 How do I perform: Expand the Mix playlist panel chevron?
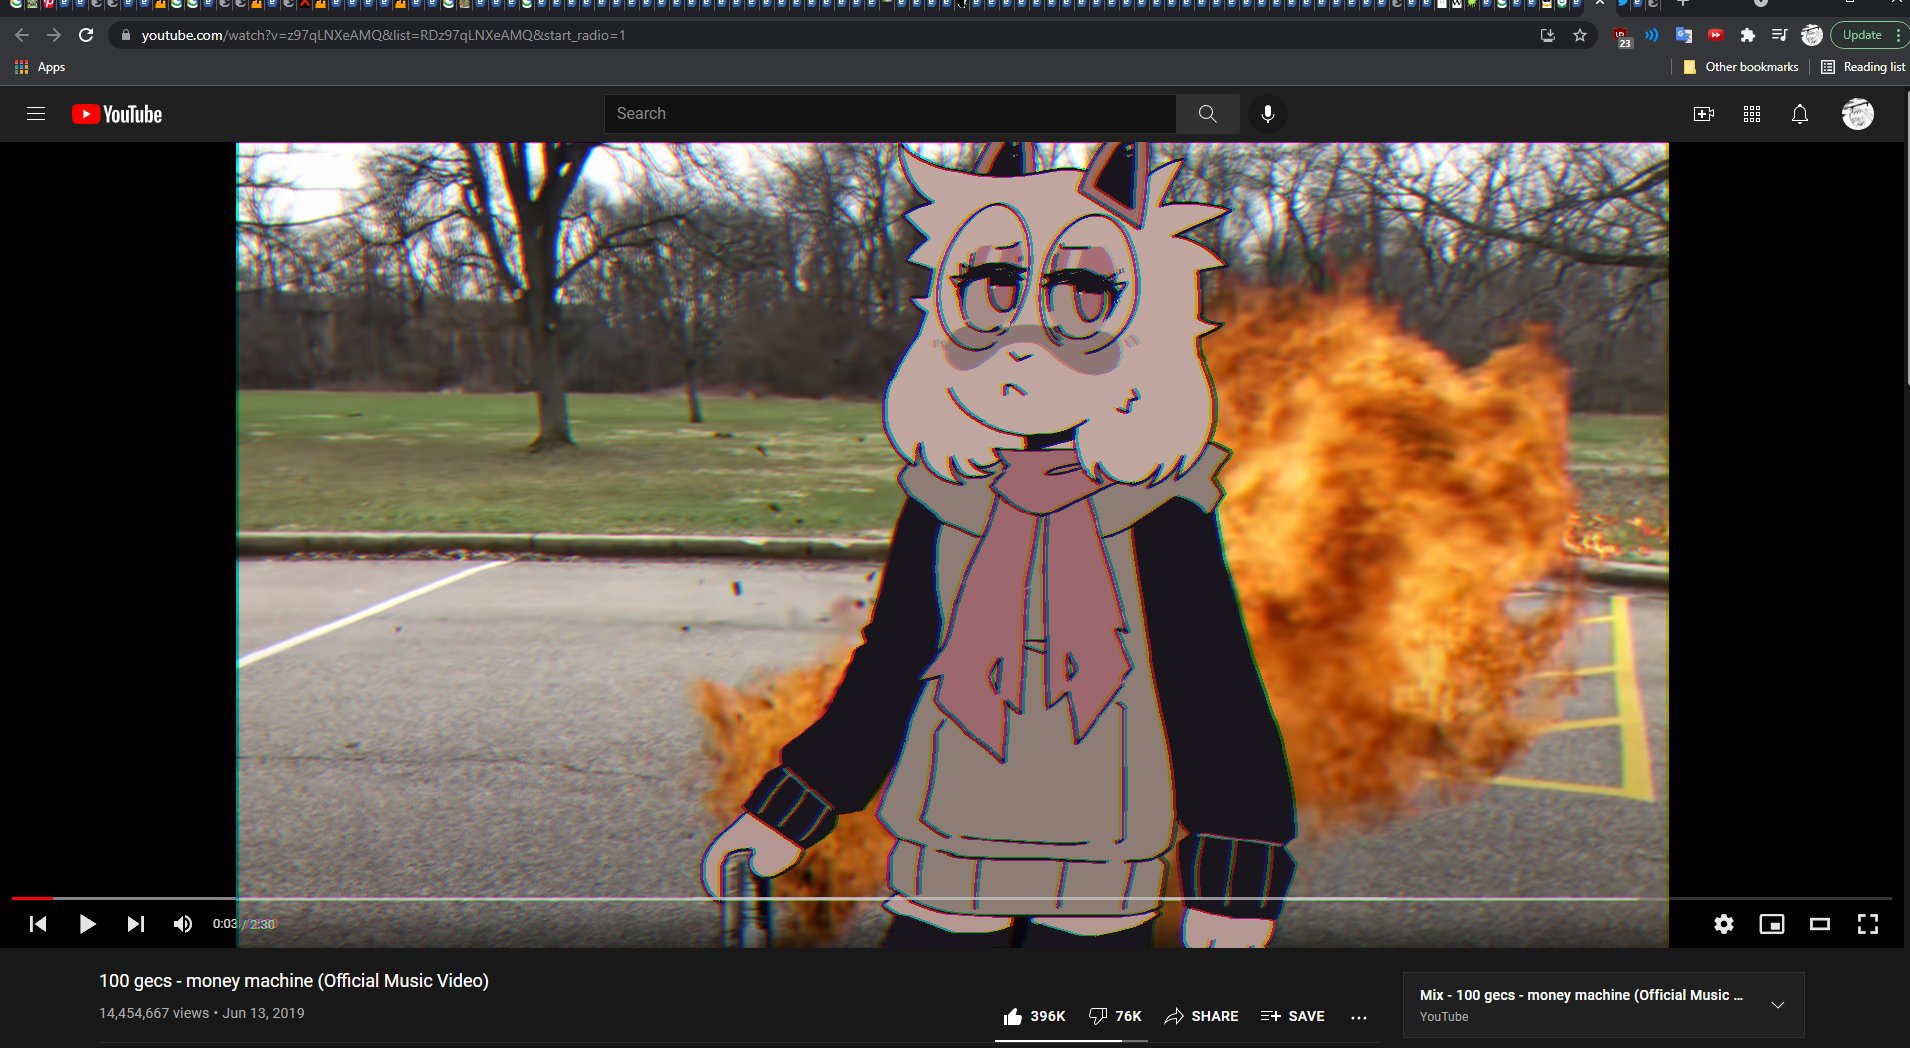coord(1777,1005)
